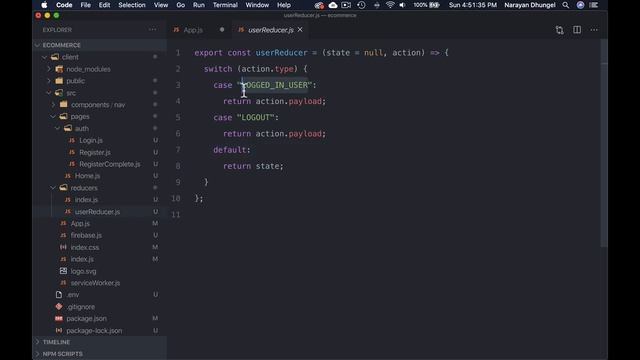
Task: Collapse the auth folder
Action: (x=58, y=128)
